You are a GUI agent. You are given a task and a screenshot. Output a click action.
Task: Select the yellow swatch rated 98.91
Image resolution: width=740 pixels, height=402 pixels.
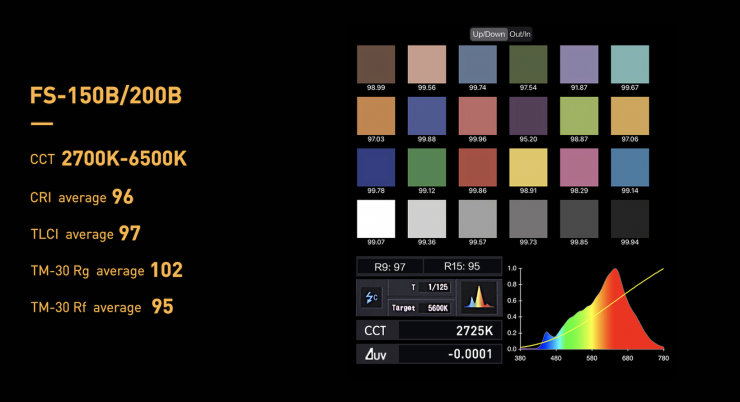(x=527, y=166)
